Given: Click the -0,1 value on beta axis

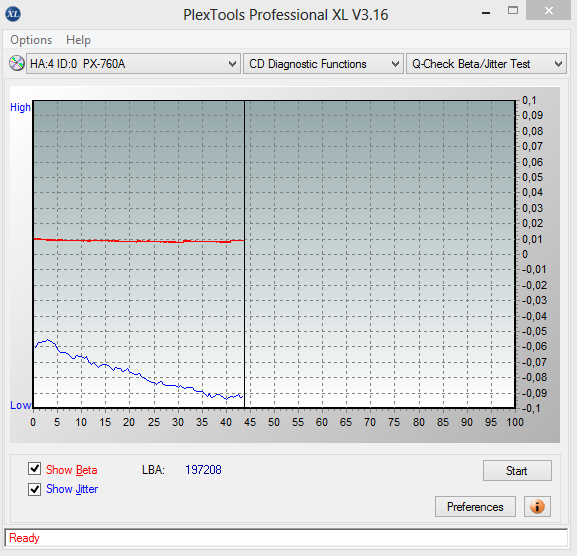Looking at the screenshot, I should 531,408.
